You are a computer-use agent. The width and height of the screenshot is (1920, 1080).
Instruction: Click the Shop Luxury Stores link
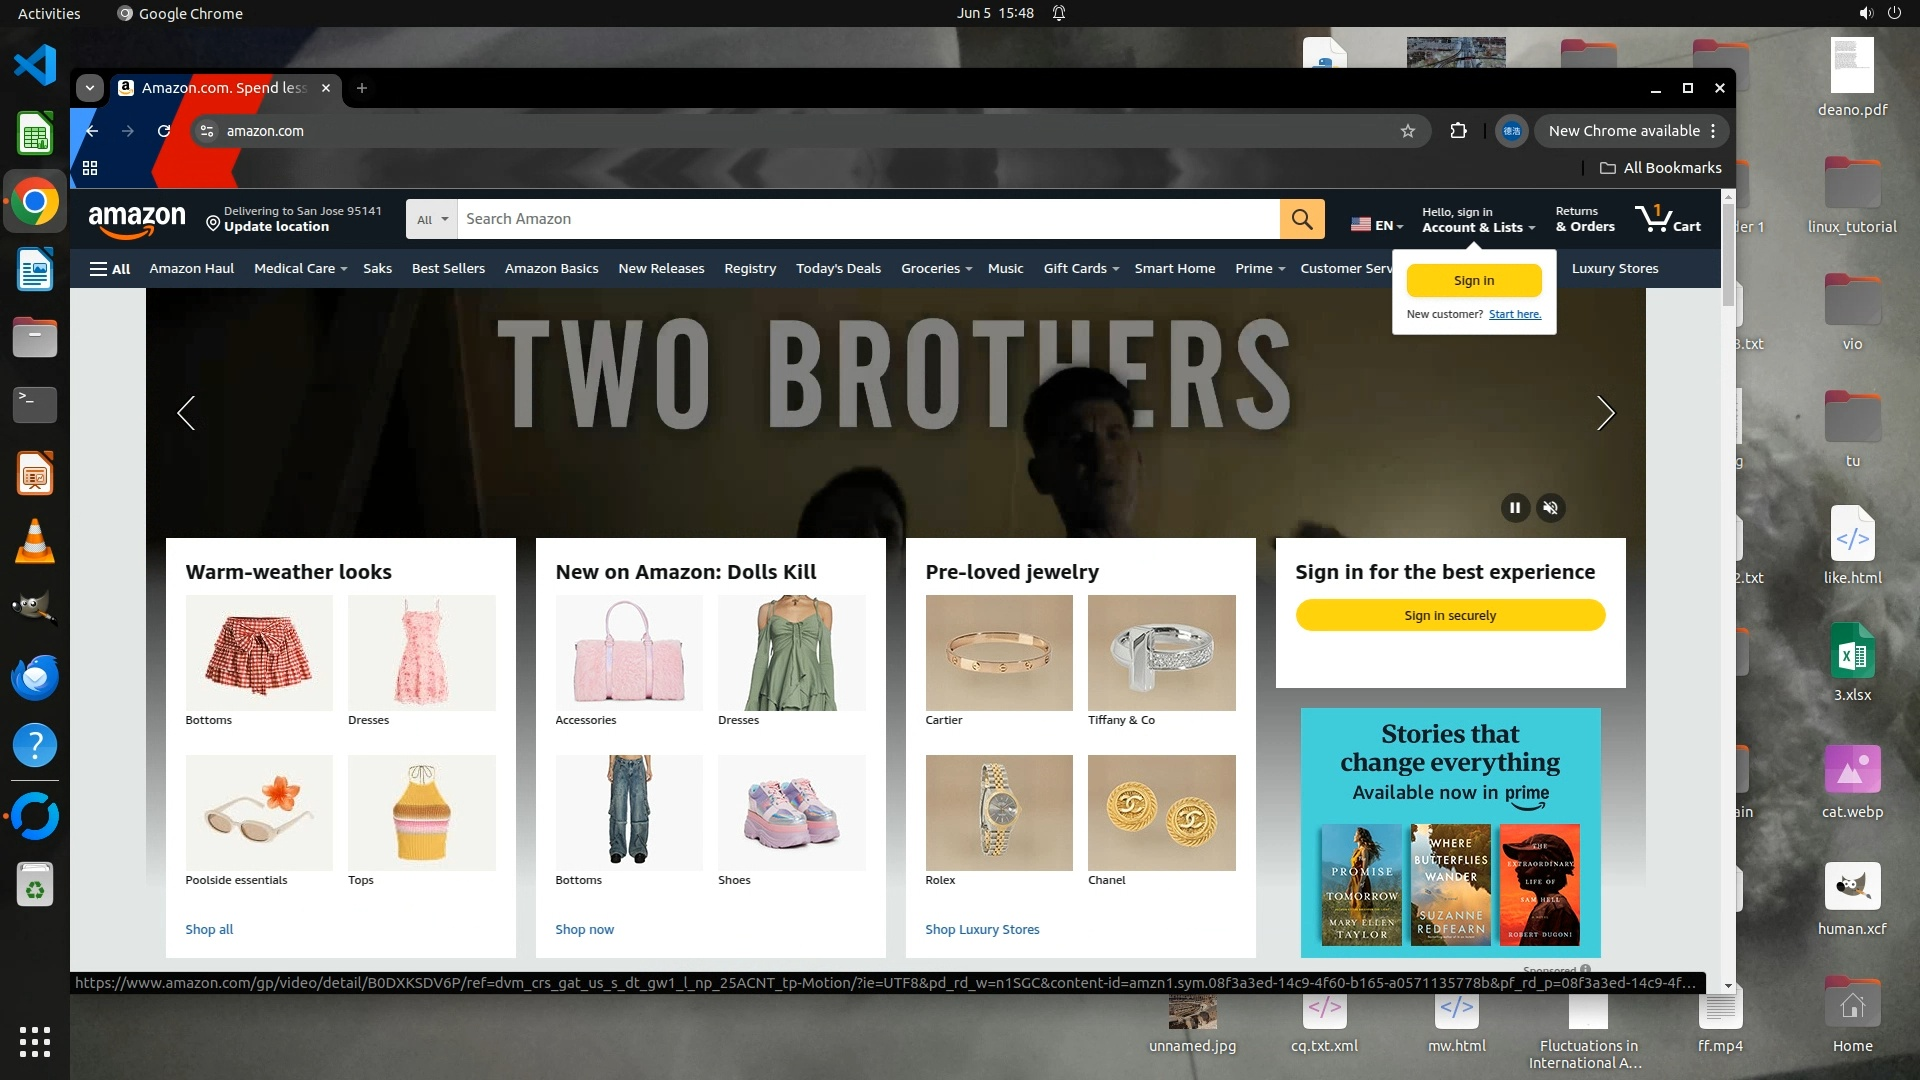tap(982, 929)
